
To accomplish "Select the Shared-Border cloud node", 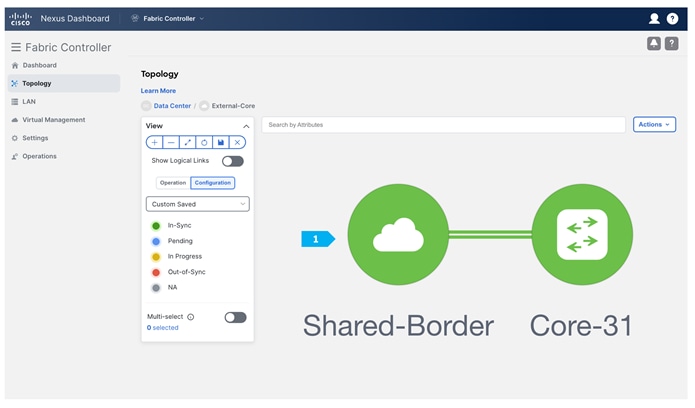I will point(398,235).
